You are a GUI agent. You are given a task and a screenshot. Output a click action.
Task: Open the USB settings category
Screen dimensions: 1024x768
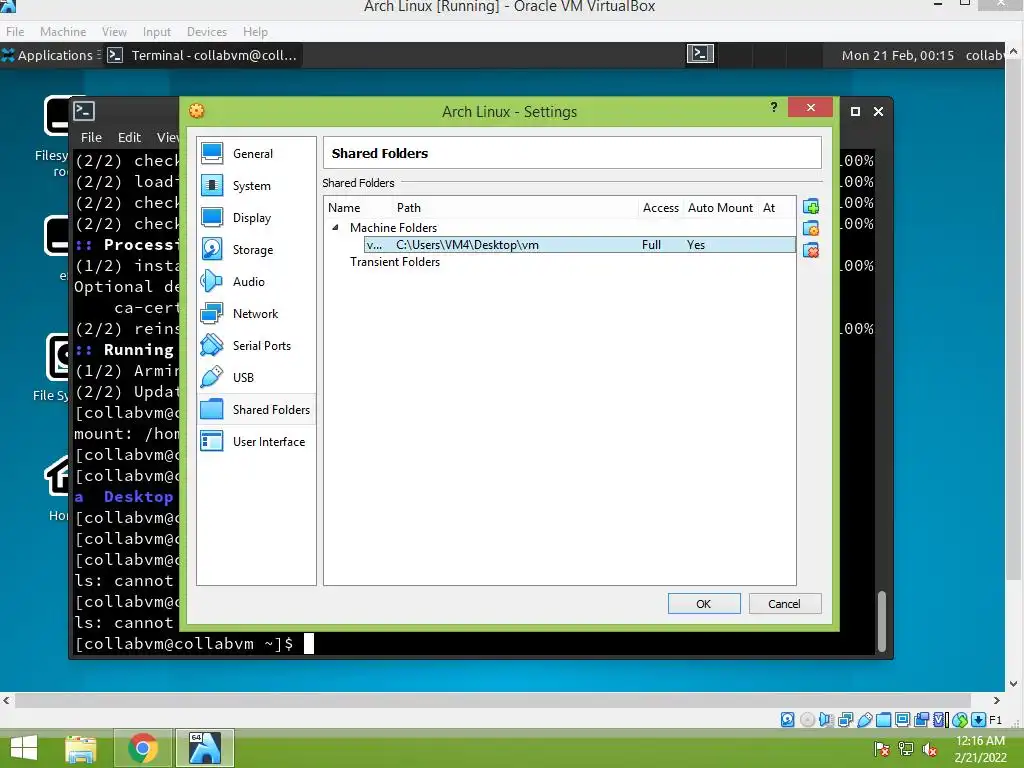255,377
